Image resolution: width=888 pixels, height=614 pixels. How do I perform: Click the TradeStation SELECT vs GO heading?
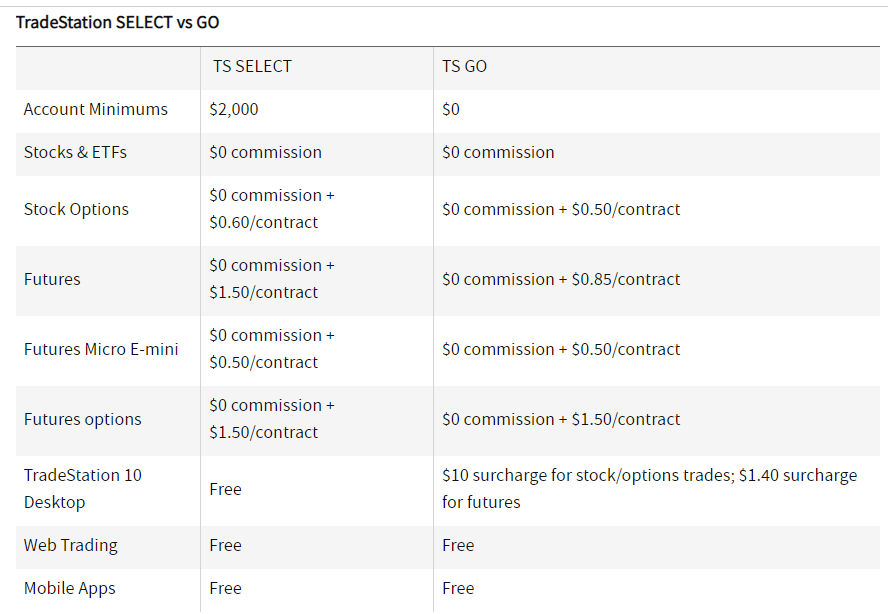117,22
